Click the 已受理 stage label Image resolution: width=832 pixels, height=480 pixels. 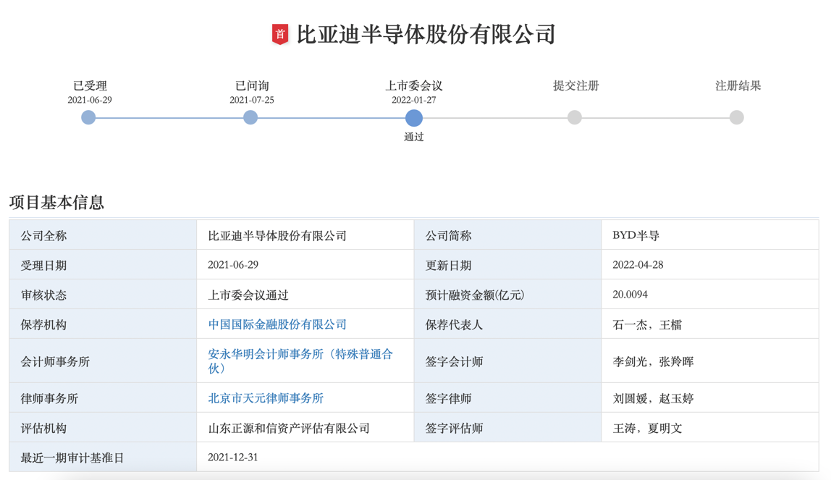tap(90, 85)
